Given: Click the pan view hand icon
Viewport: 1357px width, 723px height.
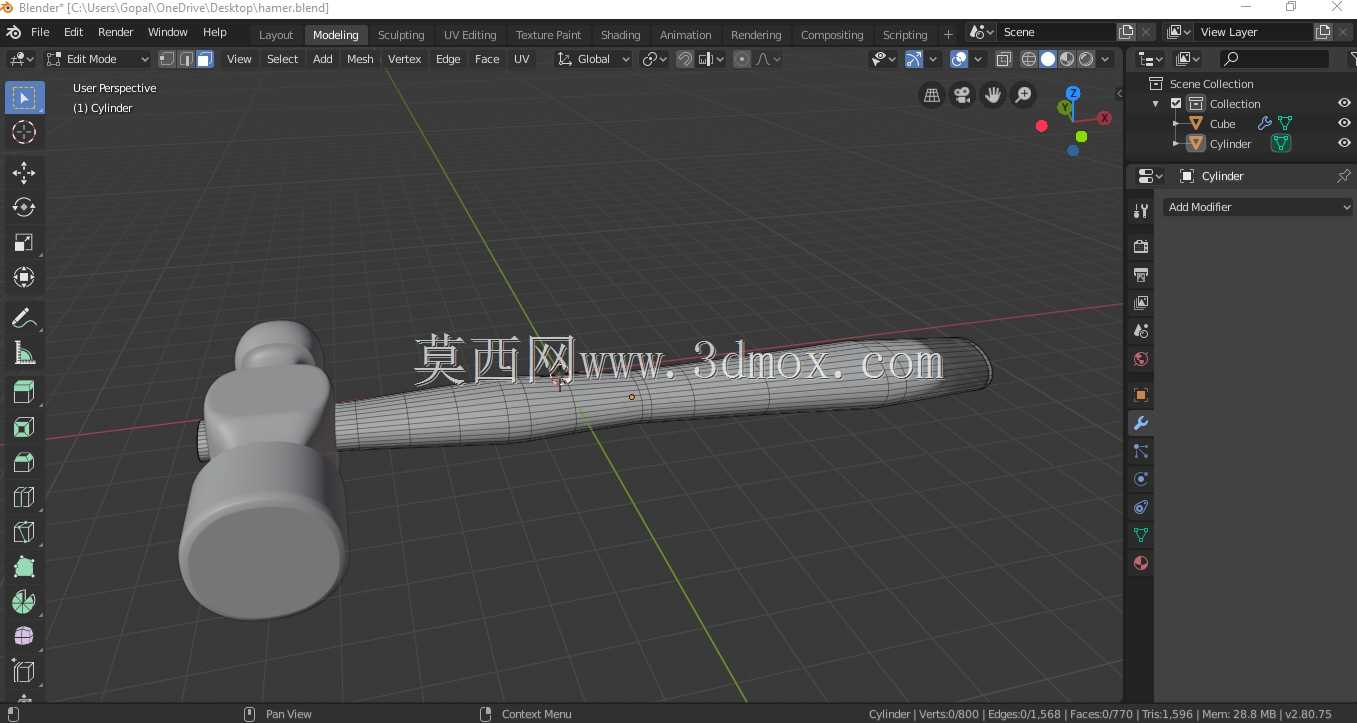Looking at the screenshot, I should pyautogui.click(x=993, y=95).
